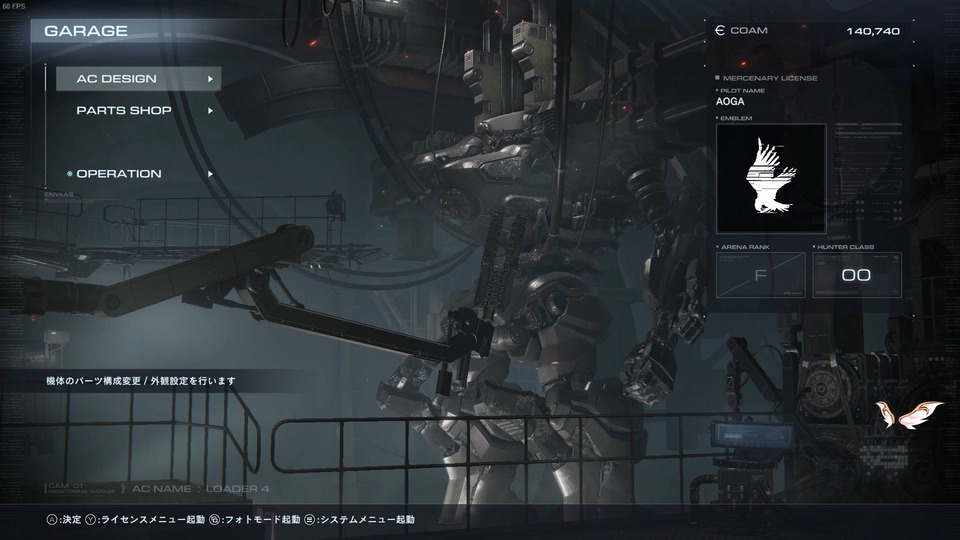The height and width of the screenshot is (540, 960).
Task: Click the GARAGE title header
Action: [x=86, y=31]
